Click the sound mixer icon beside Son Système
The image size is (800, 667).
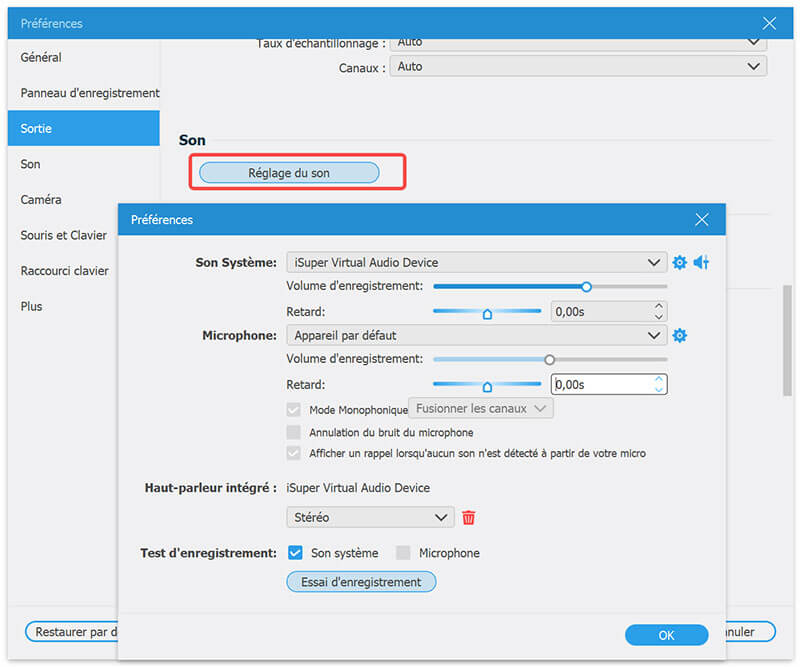click(x=701, y=262)
